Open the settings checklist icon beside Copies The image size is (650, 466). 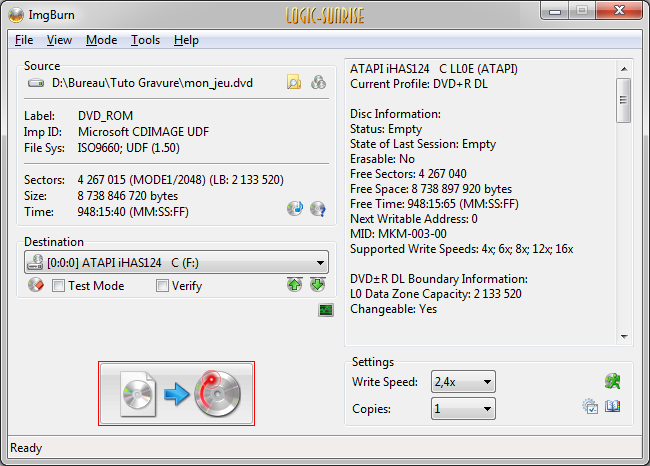point(590,406)
